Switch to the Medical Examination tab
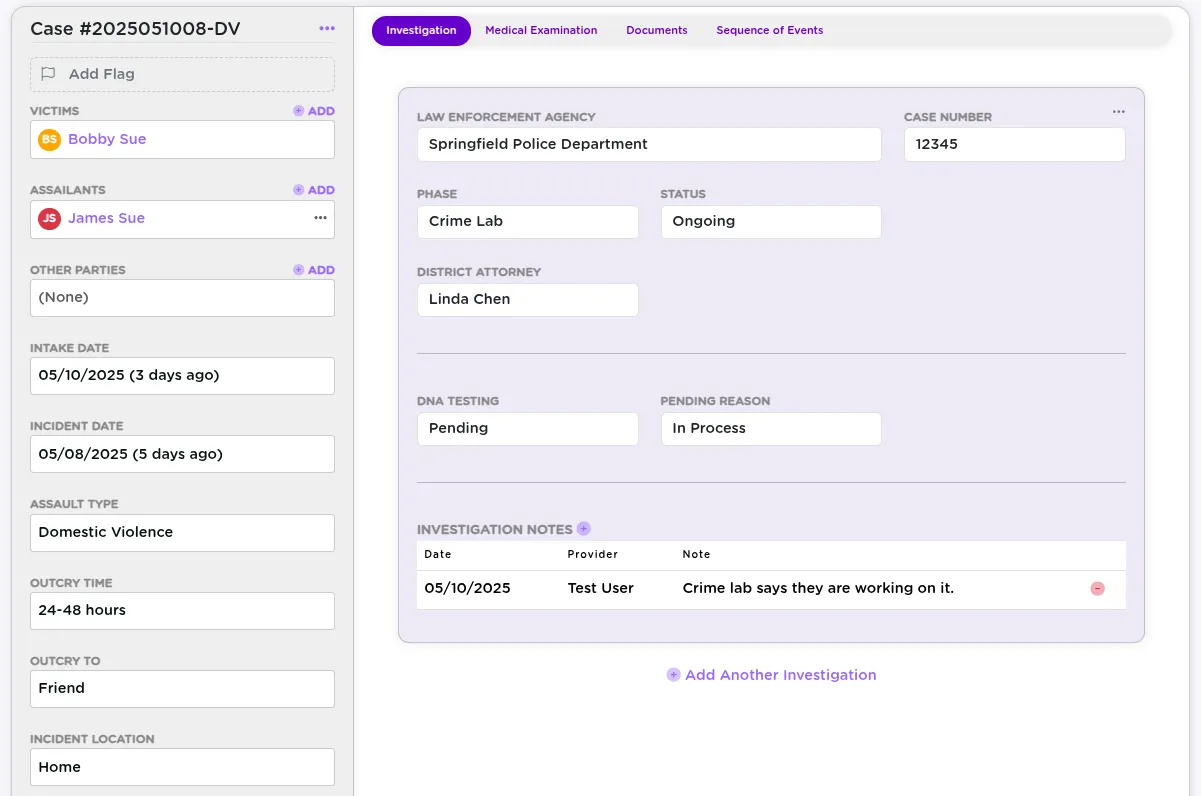 click(x=541, y=30)
